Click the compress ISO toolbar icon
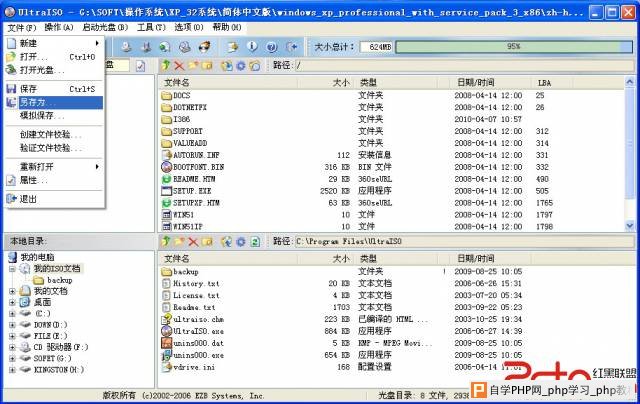The height and width of the screenshot is (404, 640). click(x=146, y=47)
